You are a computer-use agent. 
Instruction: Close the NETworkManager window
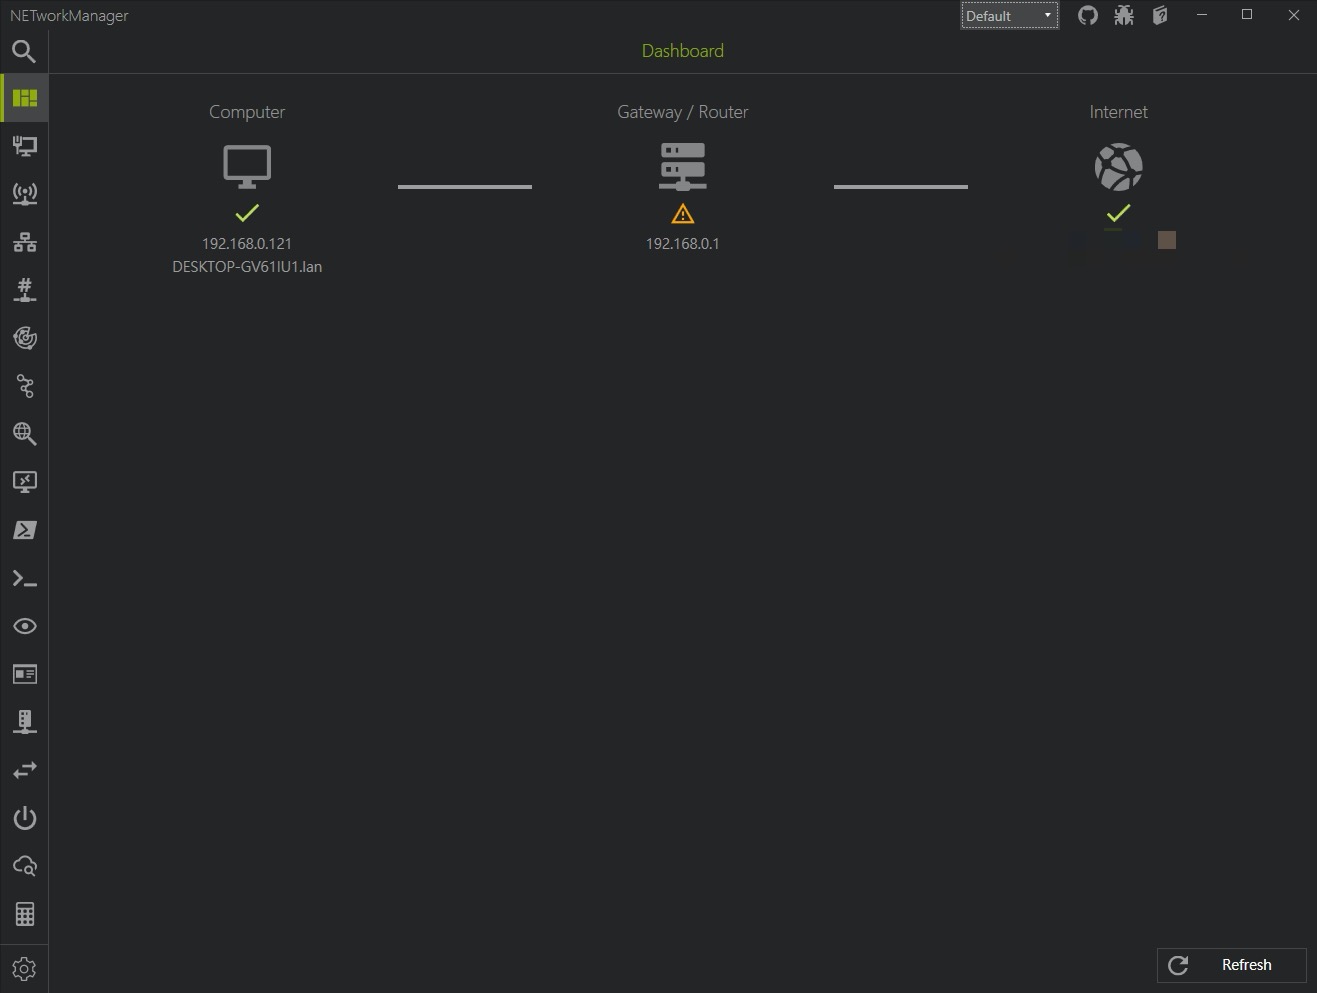[x=1293, y=15]
